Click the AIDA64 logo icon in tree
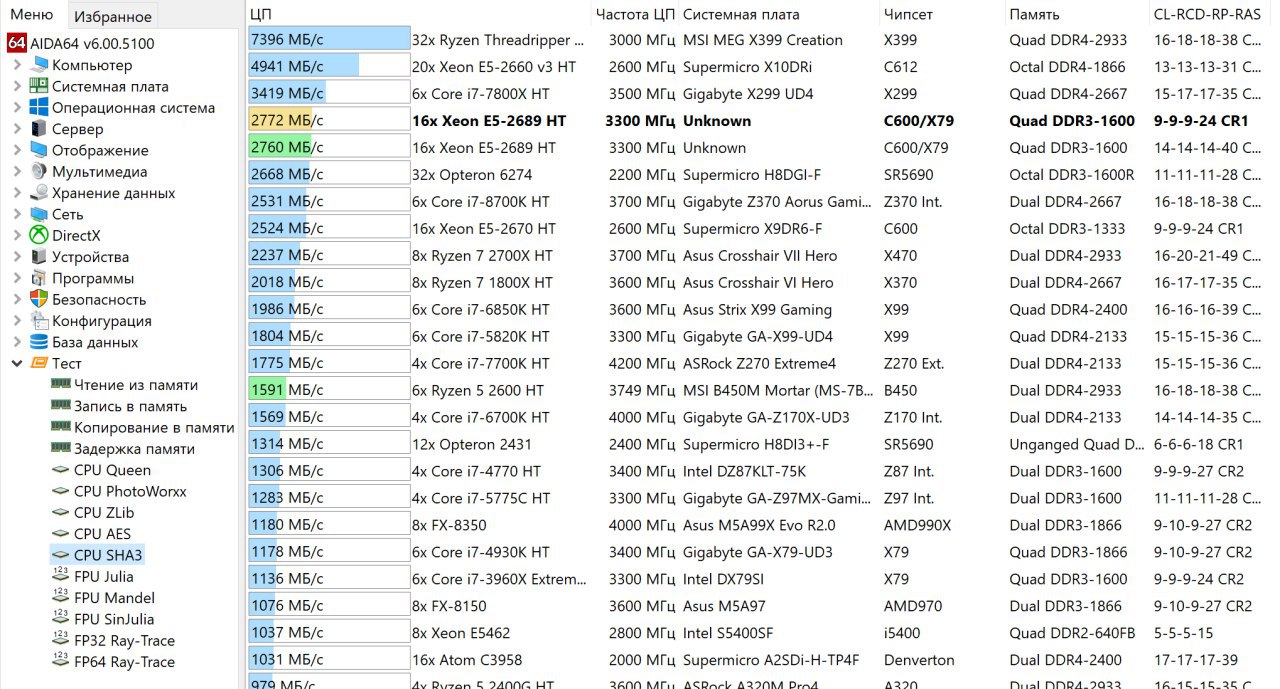This screenshot has width=1280, height=689. click(x=16, y=43)
